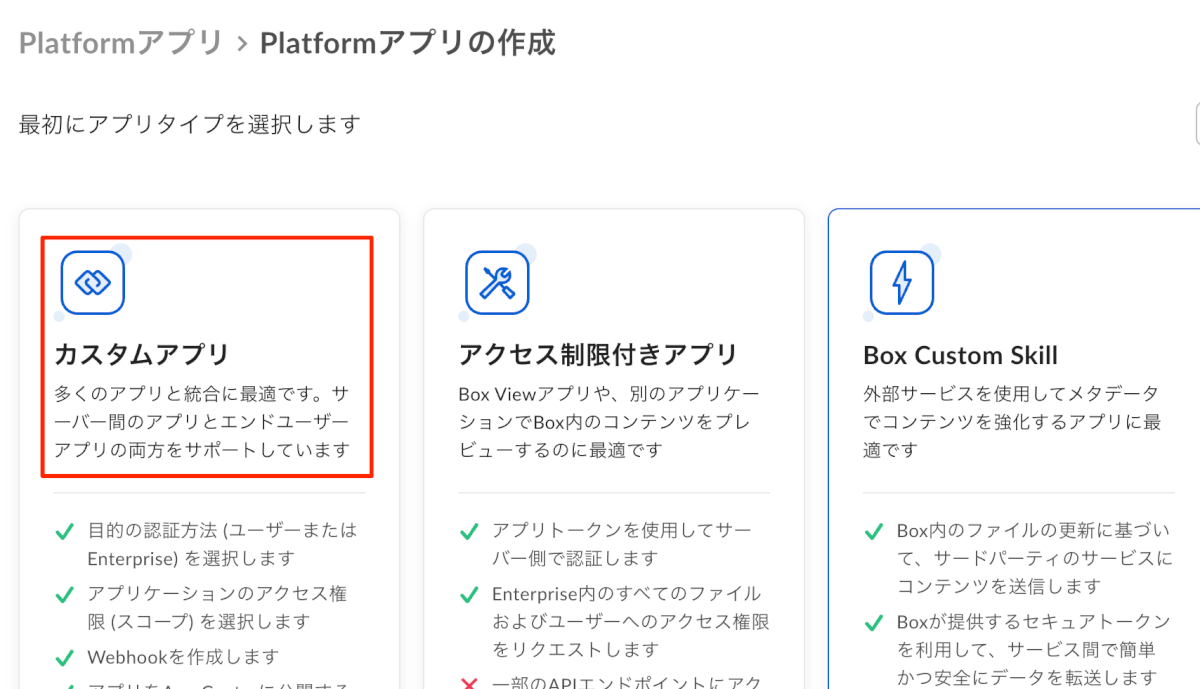The image size is (1200, 689).
Task: Go back to Platformアプリ breadcrumb link
Action: (x=120, y=43)
